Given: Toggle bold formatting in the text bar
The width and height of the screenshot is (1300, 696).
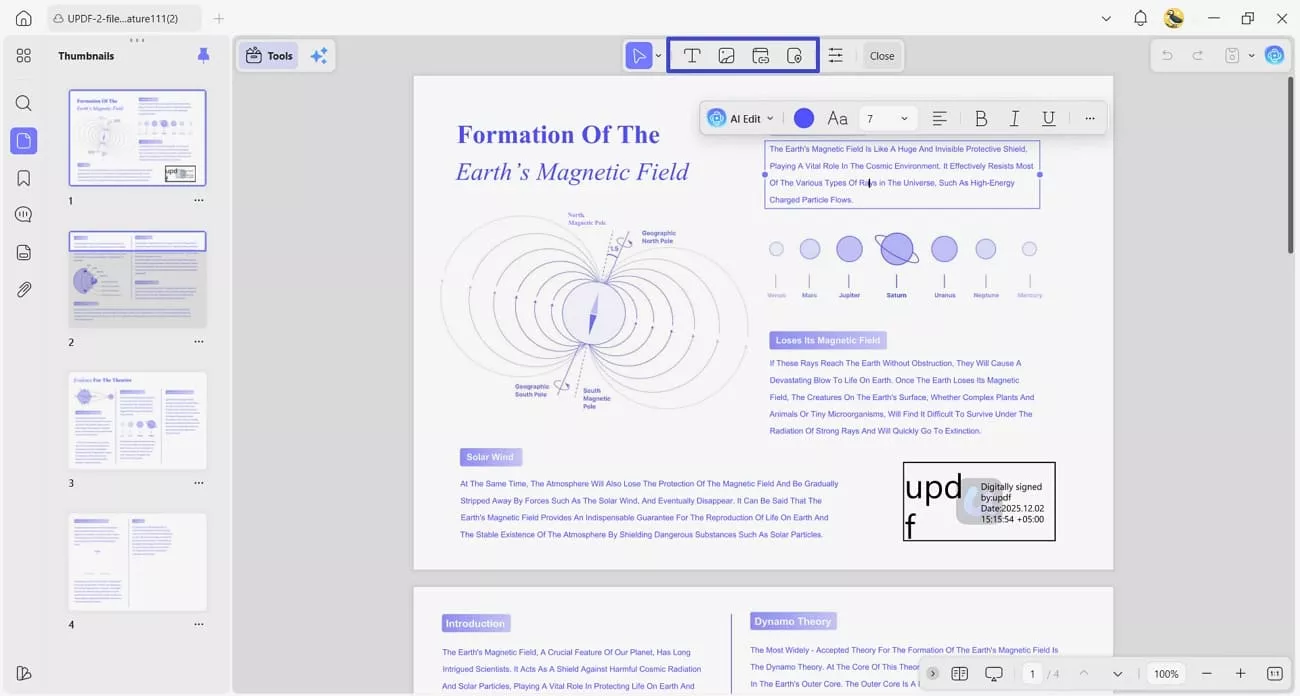Looking at the screenshot, I should tap(981, 118).
